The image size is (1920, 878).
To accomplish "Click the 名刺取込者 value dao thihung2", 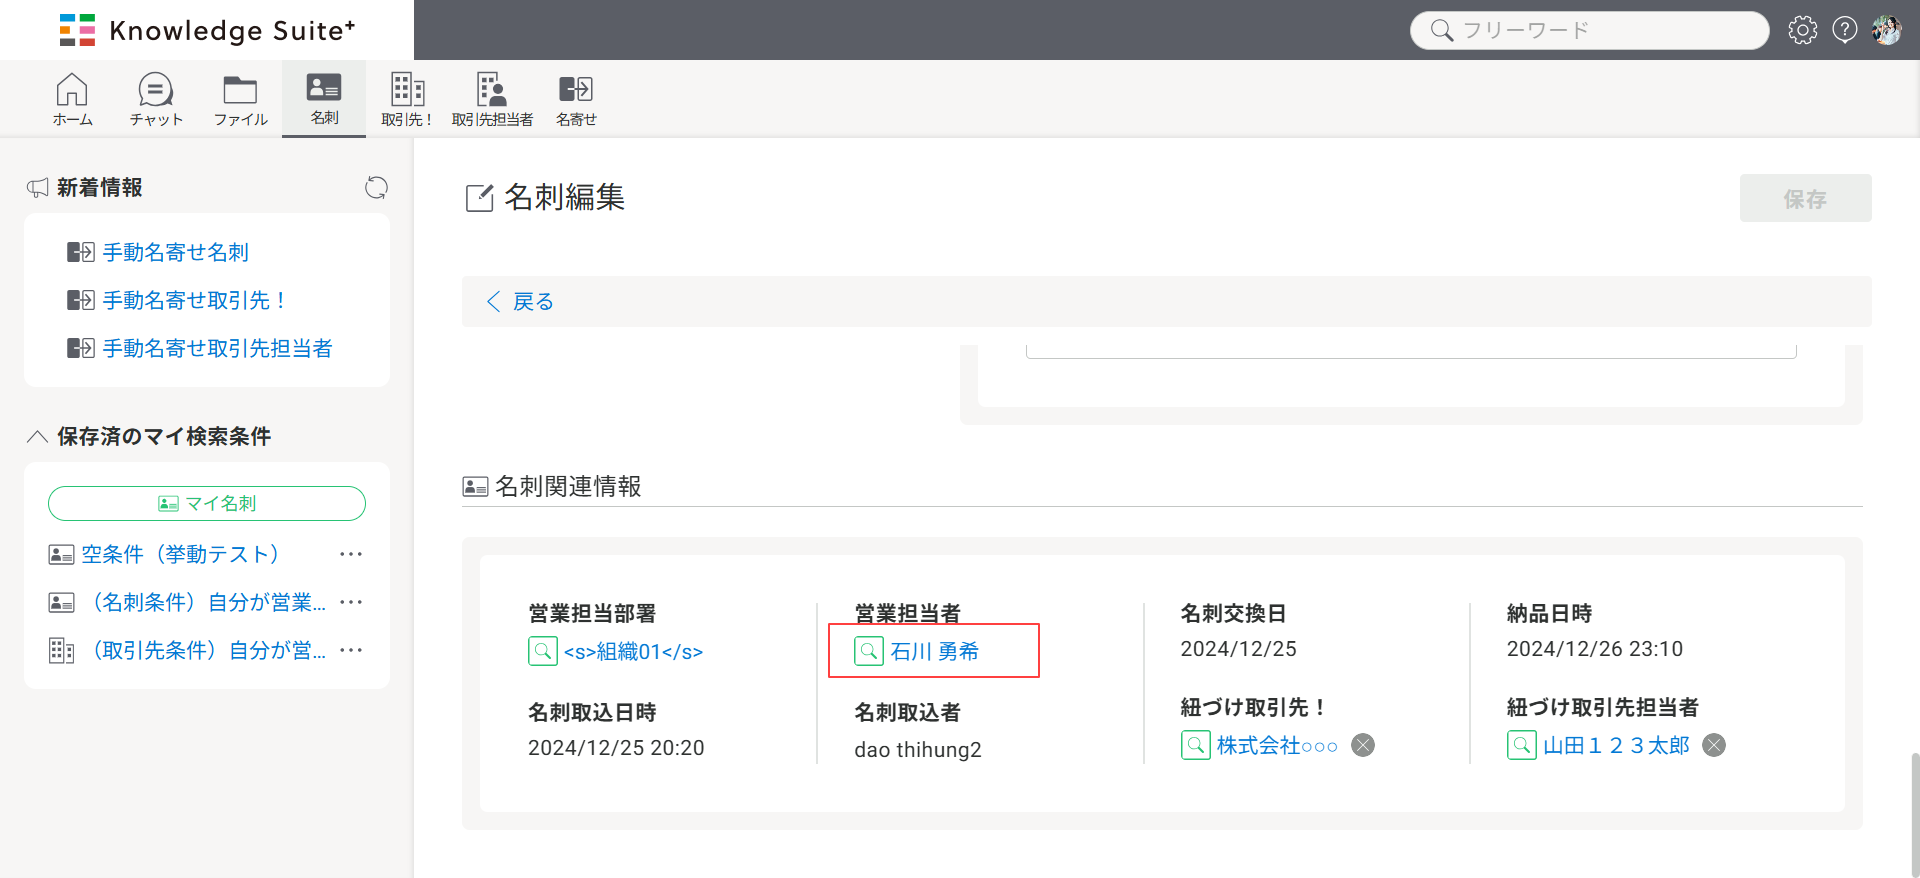I will coord(918,750).
